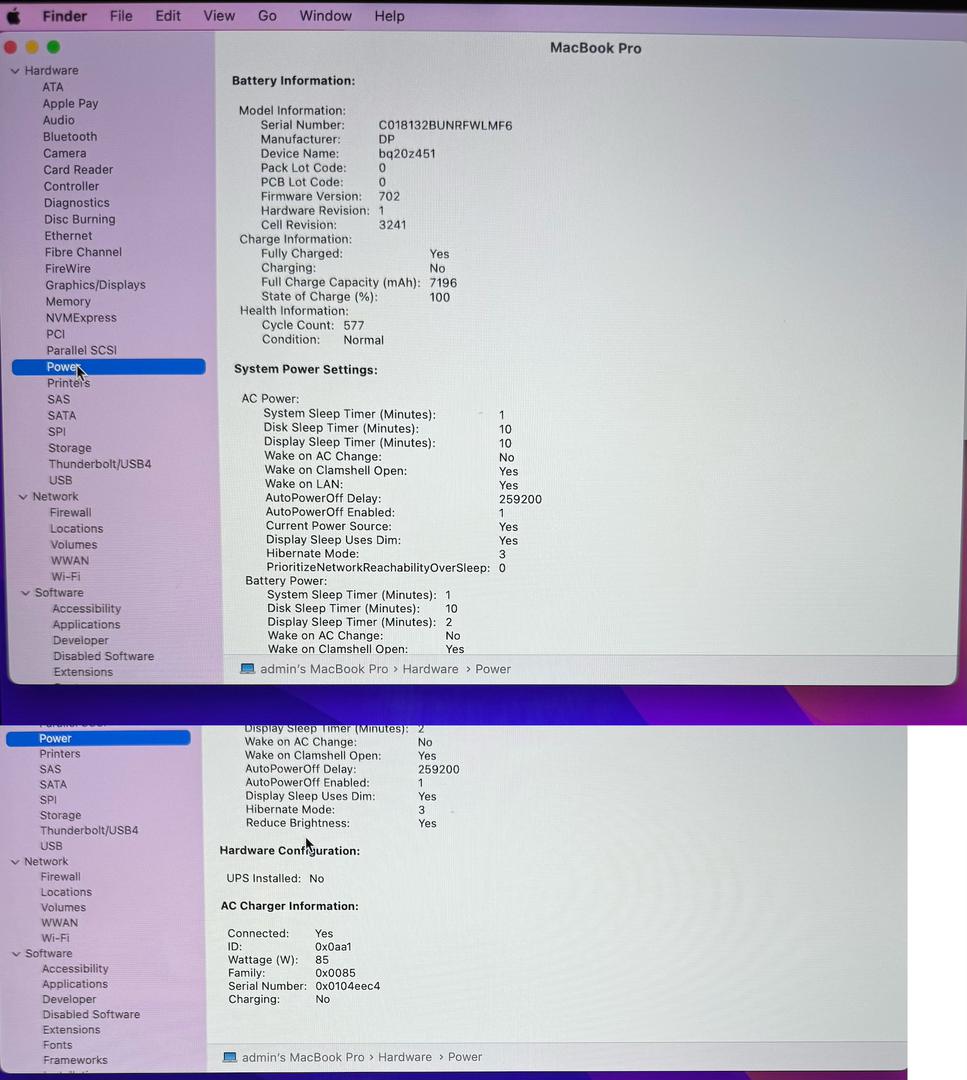Select Frameworks in the lower sidebar

75,1060
